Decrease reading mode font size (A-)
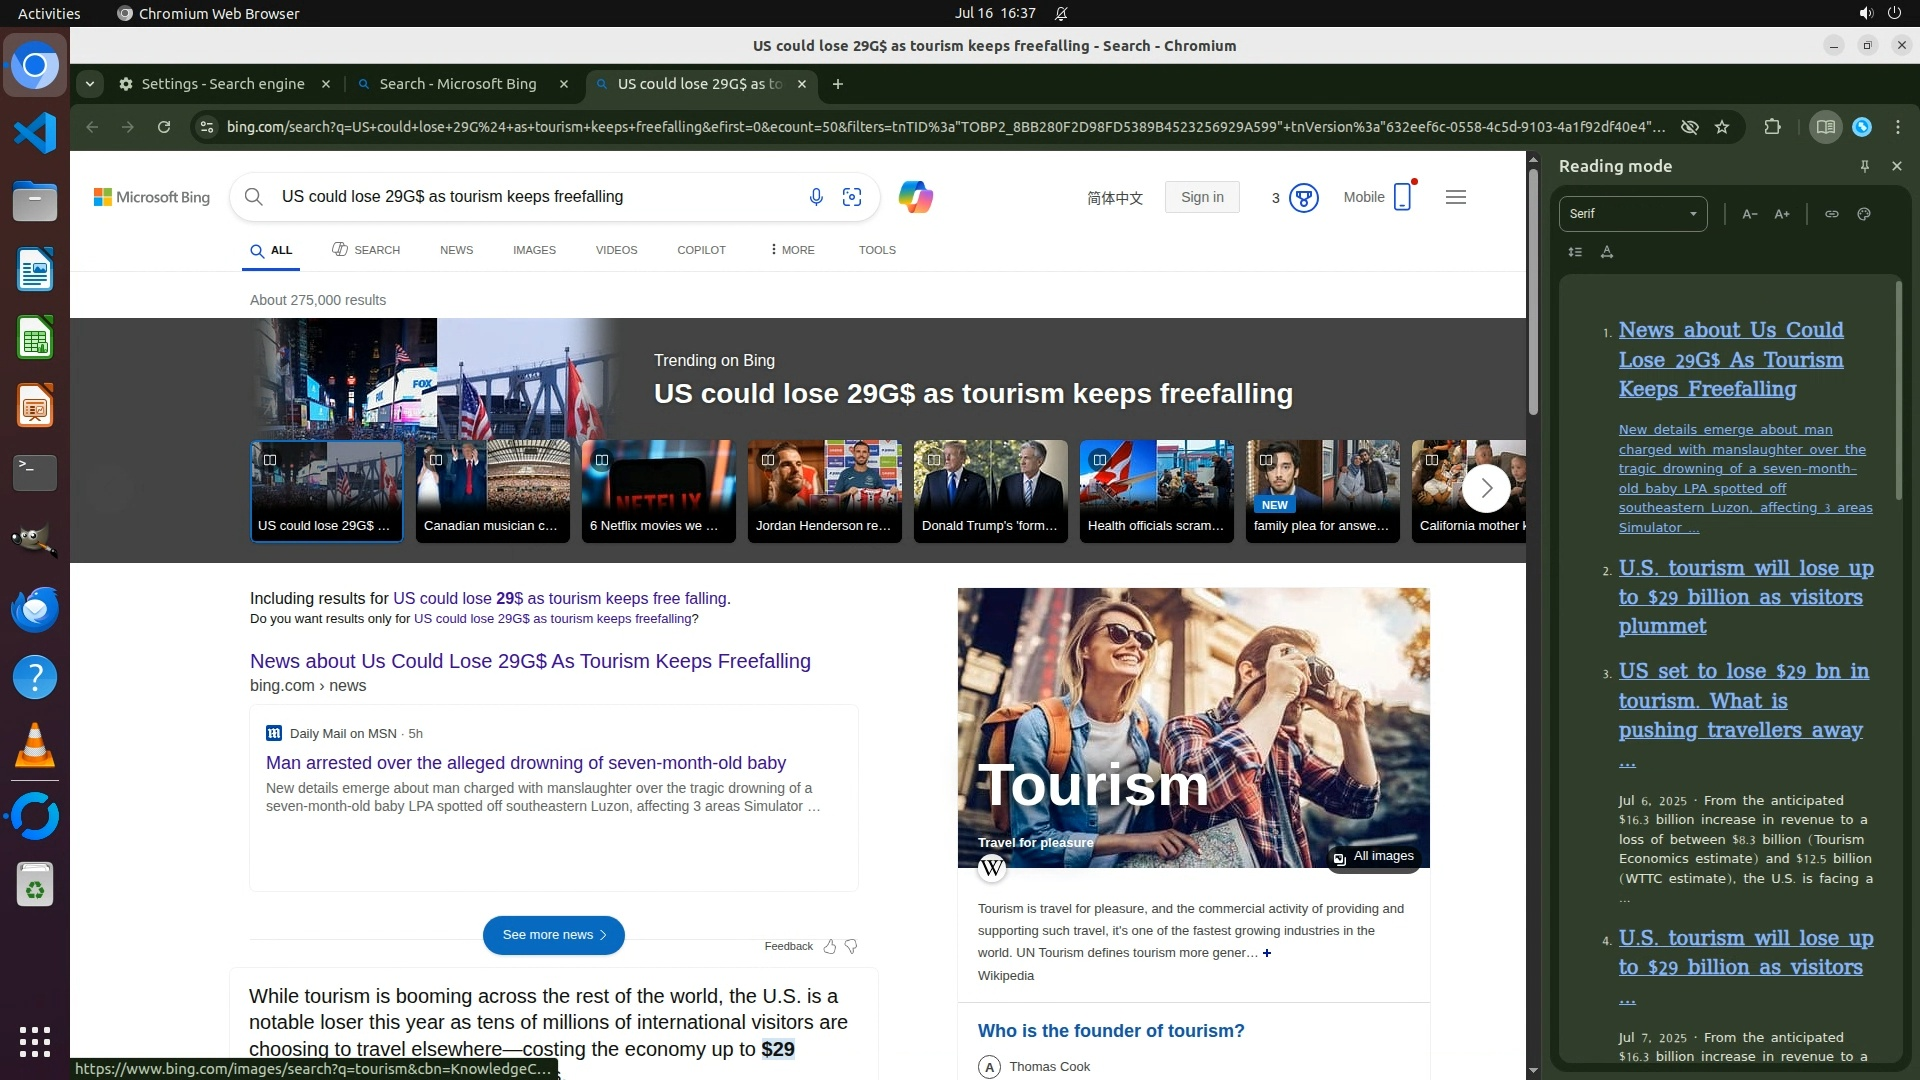This screenshot has width=1920, height=1080. pos(1750,214)
